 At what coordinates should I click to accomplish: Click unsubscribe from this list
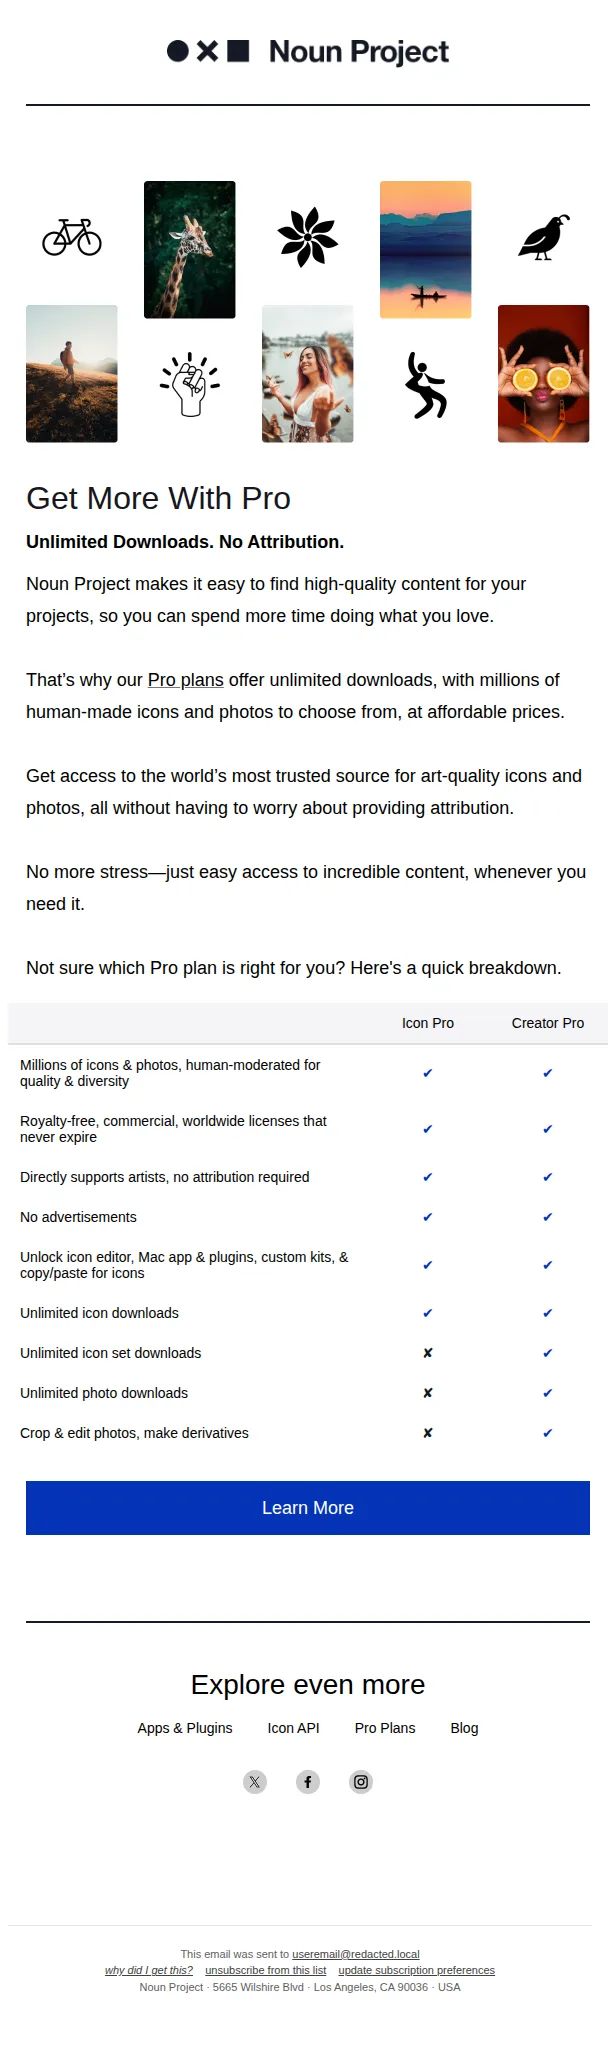click(x=266, y=1970)
